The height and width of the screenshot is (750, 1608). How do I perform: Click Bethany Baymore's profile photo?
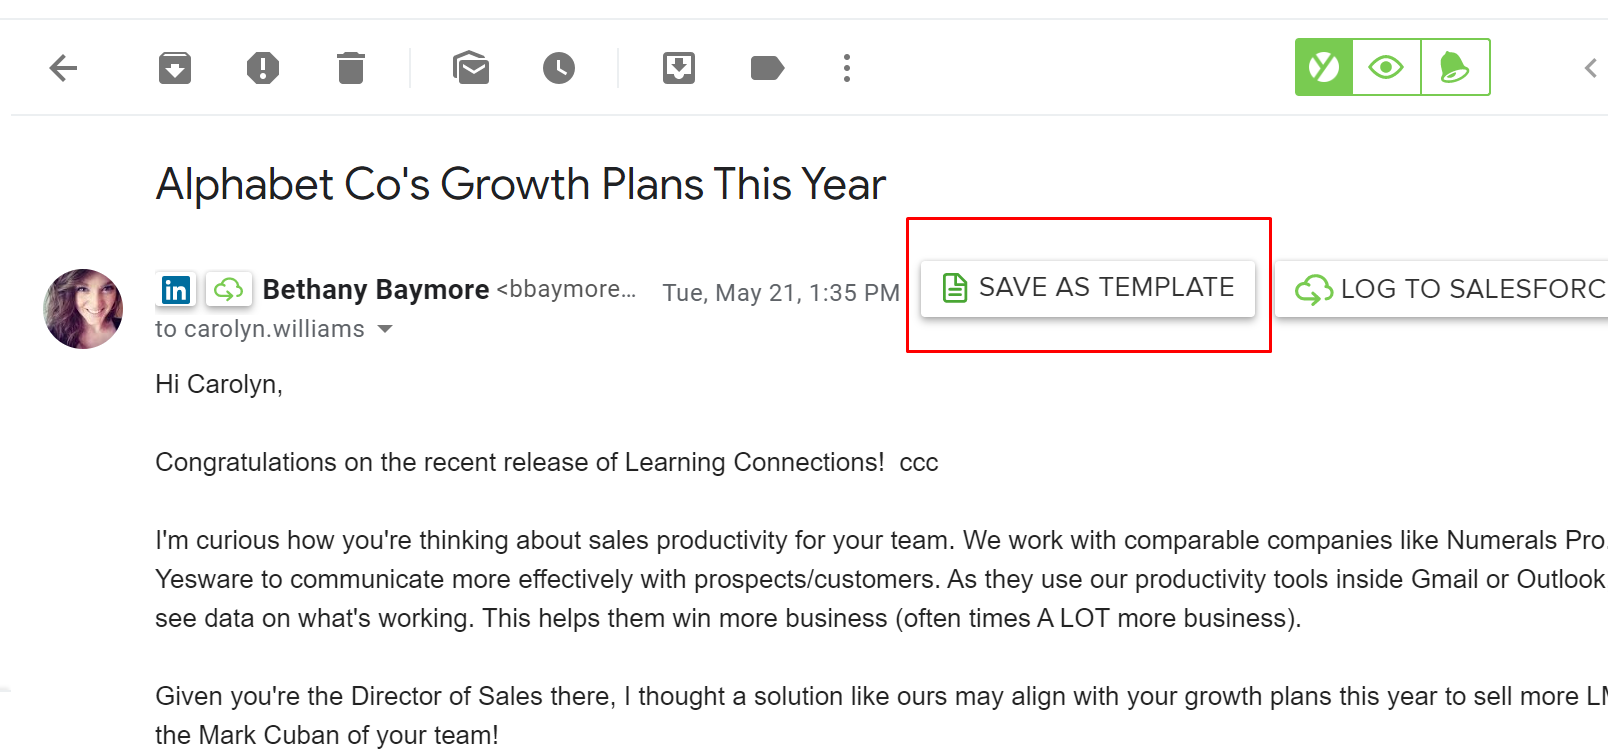pos(83,308)
